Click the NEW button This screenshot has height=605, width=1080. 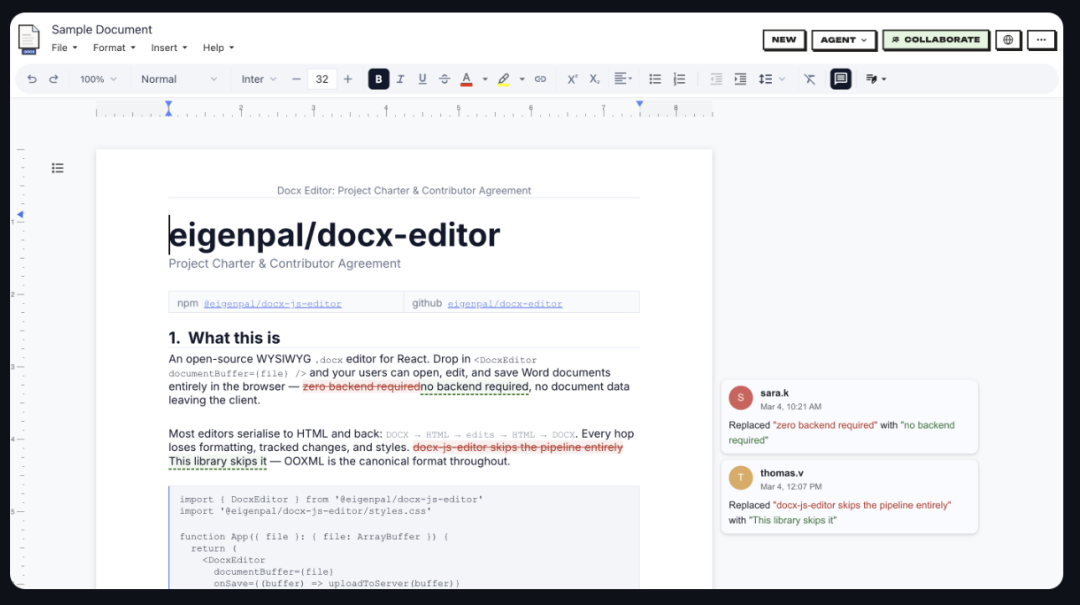784,40
